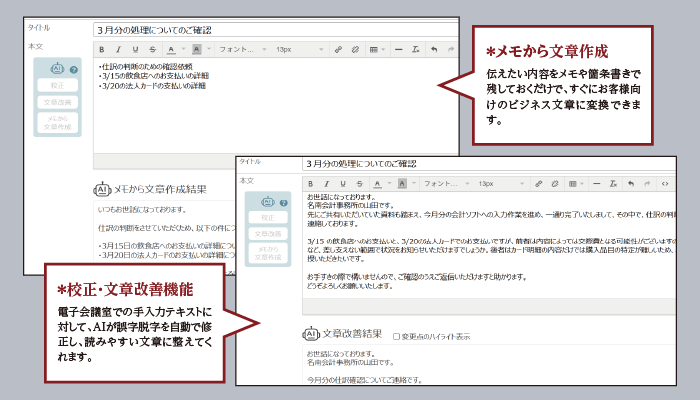Click the title field in memo window
Screen dimensions: 700x400
coord(276,30)
